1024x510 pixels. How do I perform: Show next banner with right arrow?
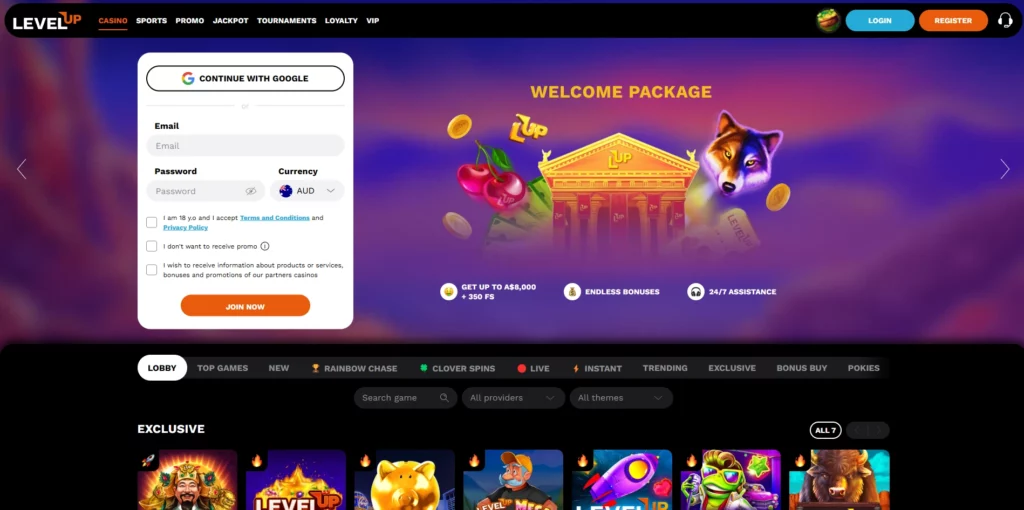pyautogui.click(x=1004, y=169)
